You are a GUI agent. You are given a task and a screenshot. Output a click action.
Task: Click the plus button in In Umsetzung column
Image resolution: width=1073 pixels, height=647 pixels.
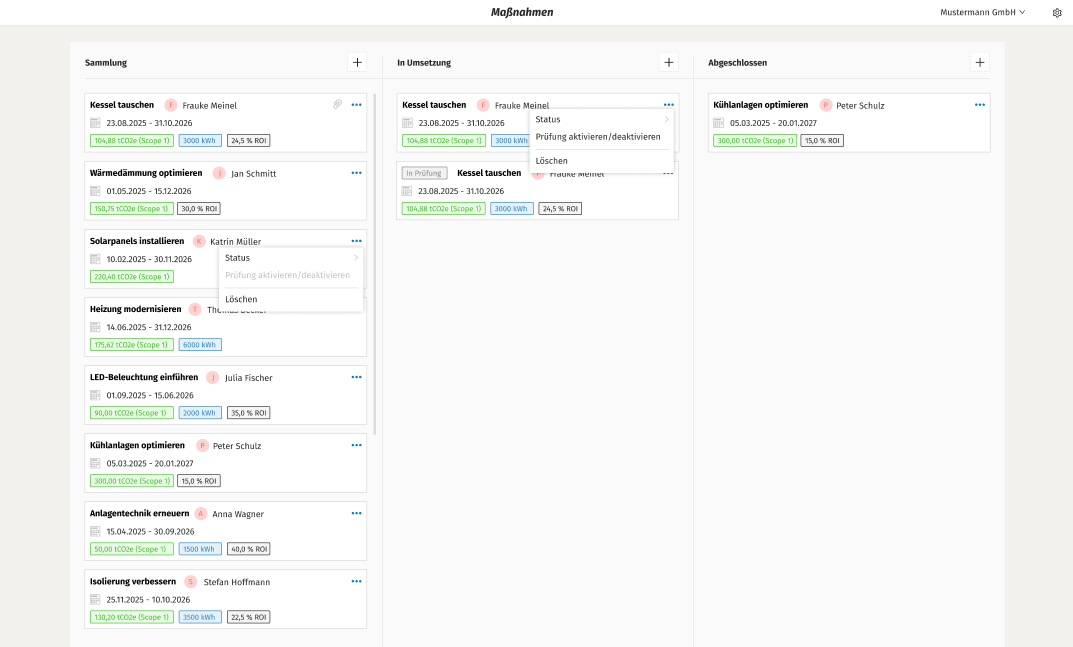[669, 62]
